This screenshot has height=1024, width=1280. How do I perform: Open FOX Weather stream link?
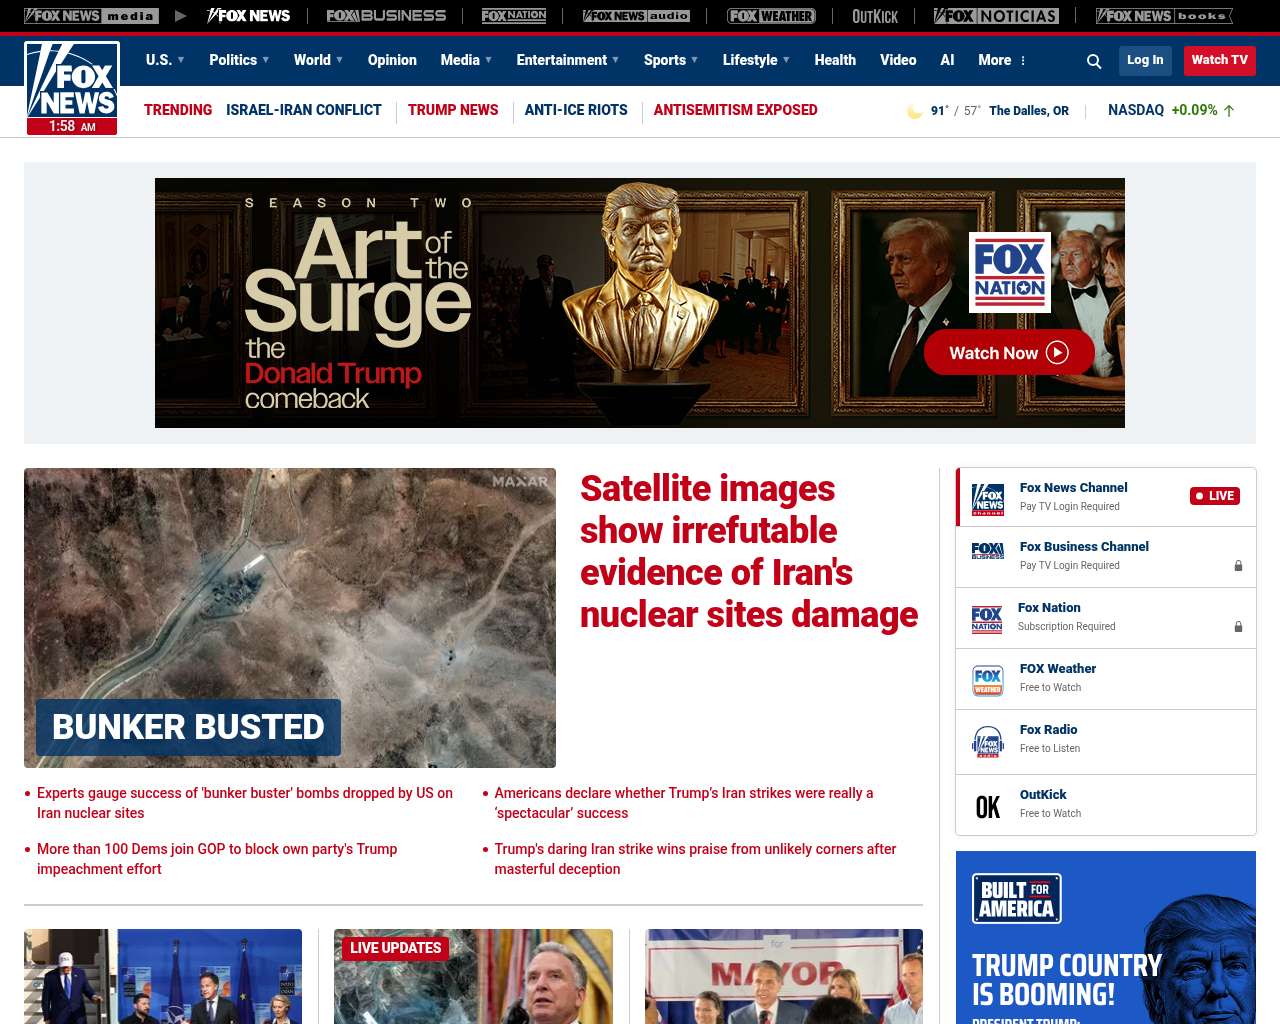point(1105,679)
